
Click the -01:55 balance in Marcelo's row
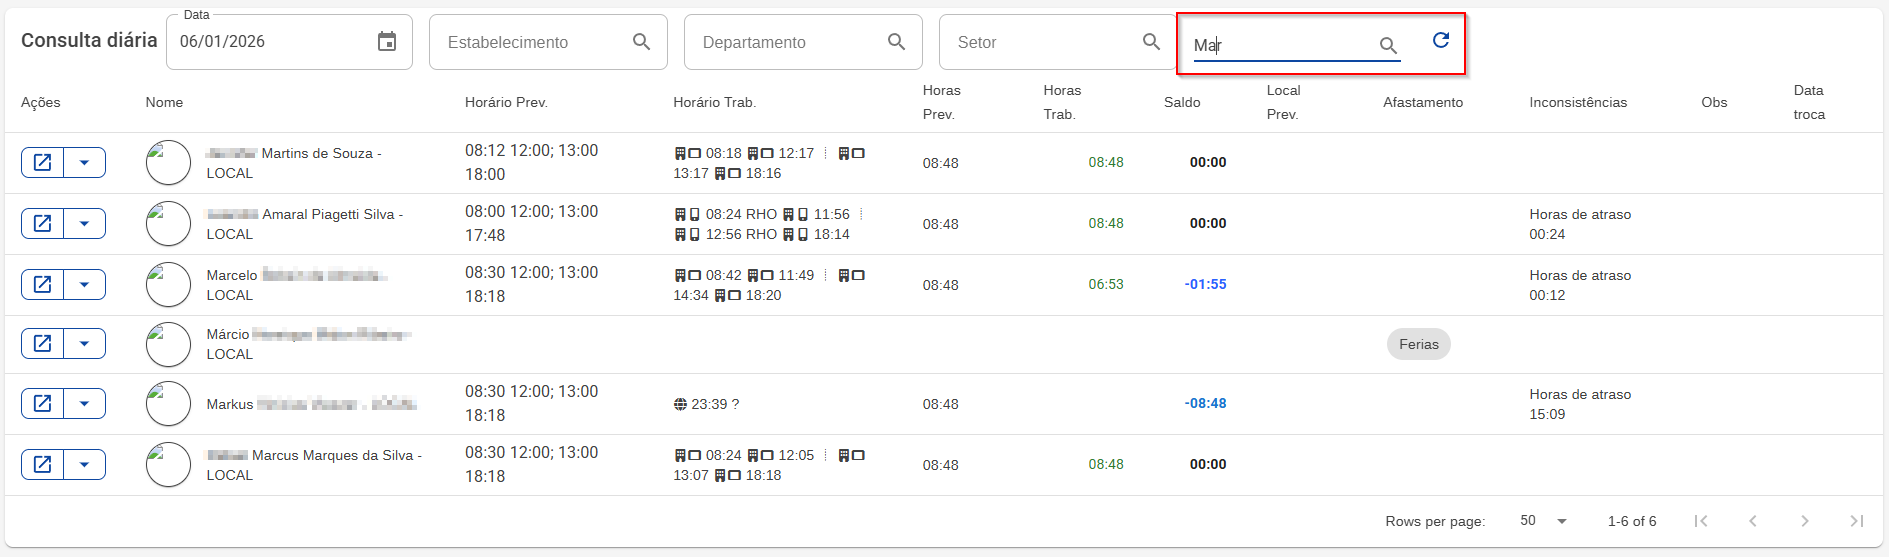tap(1205, 284)
